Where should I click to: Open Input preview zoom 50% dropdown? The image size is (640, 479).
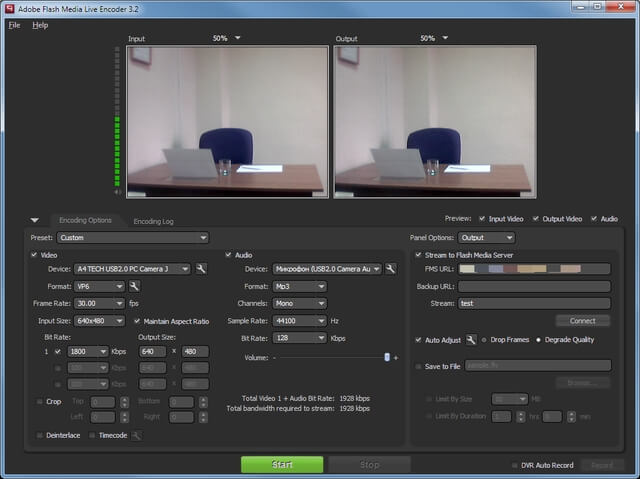[x=227, y=38]
